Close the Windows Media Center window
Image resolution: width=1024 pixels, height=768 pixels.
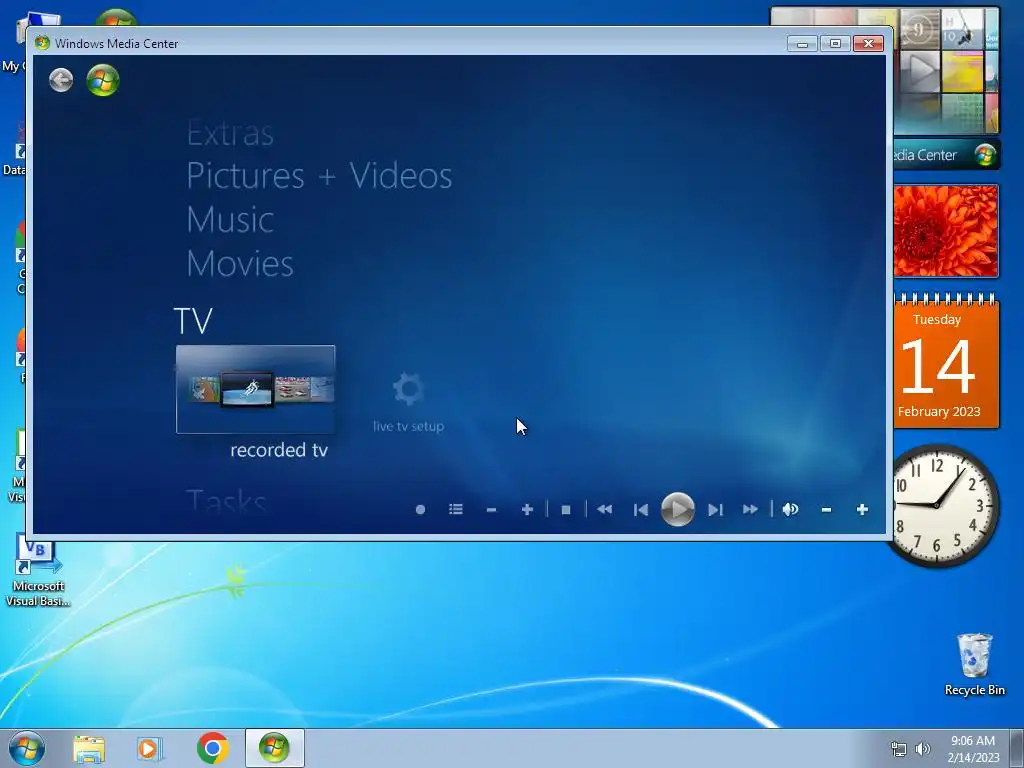(x=869, y=44)
